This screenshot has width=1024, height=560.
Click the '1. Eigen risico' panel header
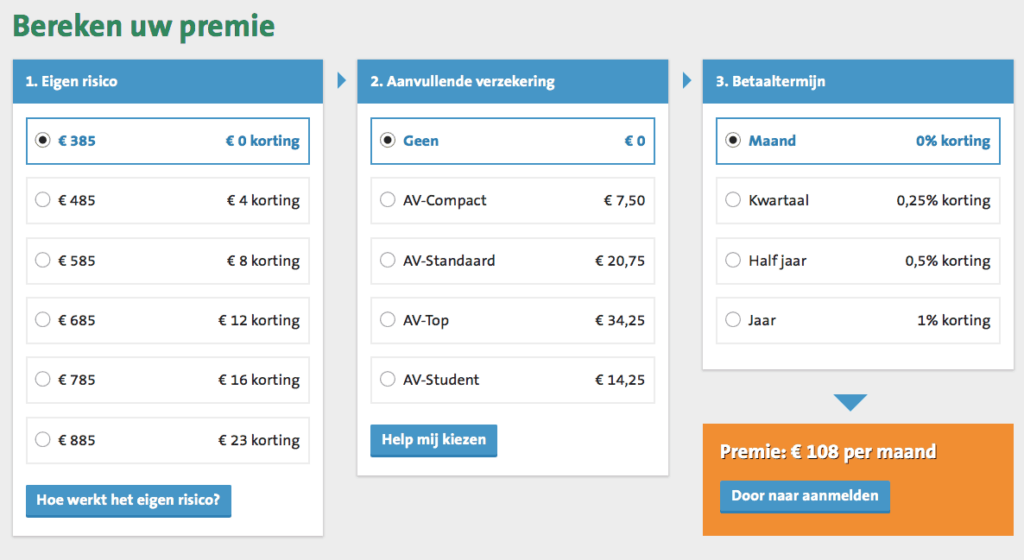168,81
